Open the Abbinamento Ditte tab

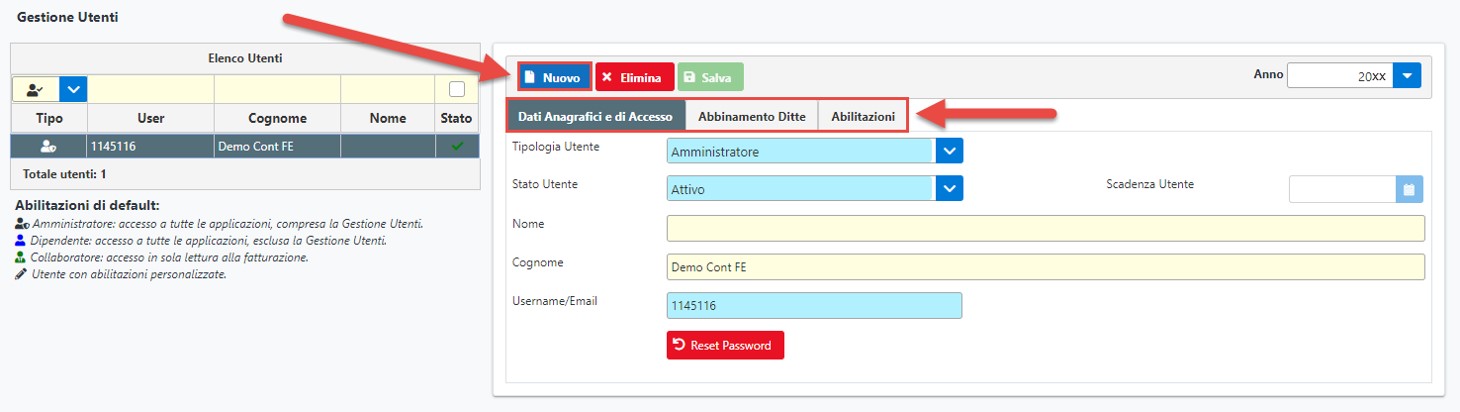752,116
